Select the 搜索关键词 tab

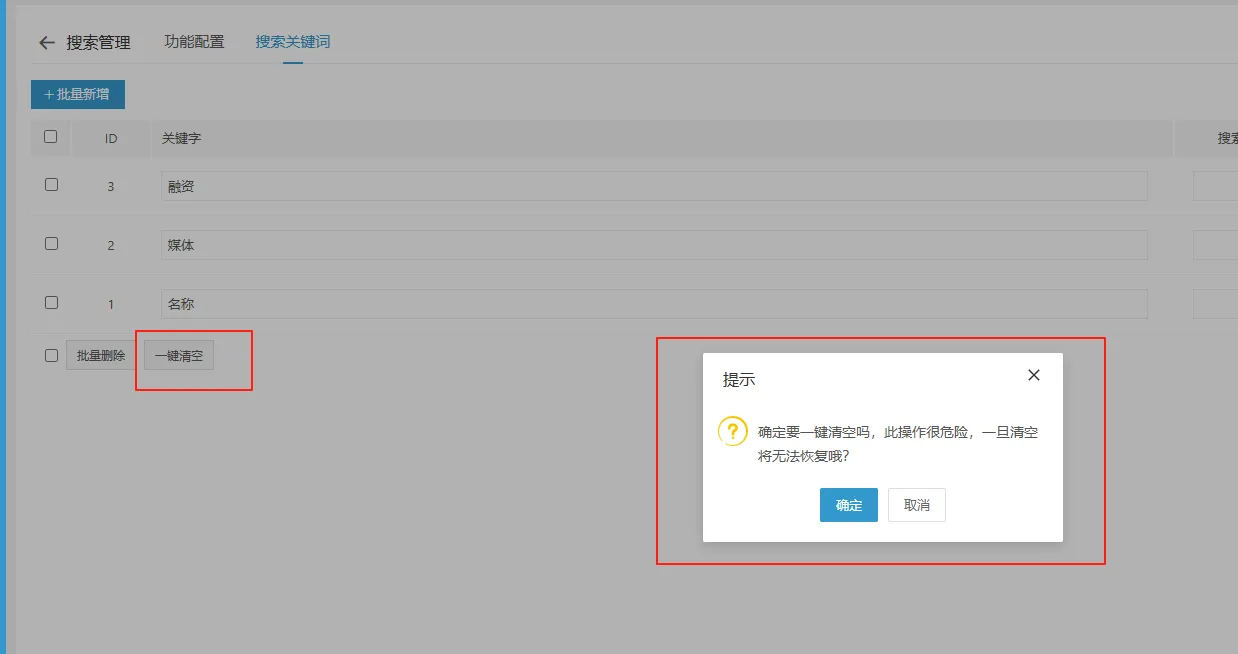coord(292,42)
